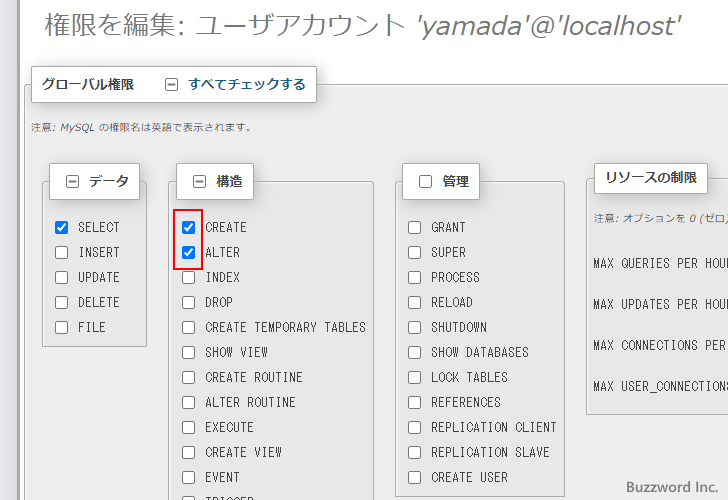Check the SHUTDOWN privilege
Viewport: 728px width, 500px height.
tap(415, 328)
